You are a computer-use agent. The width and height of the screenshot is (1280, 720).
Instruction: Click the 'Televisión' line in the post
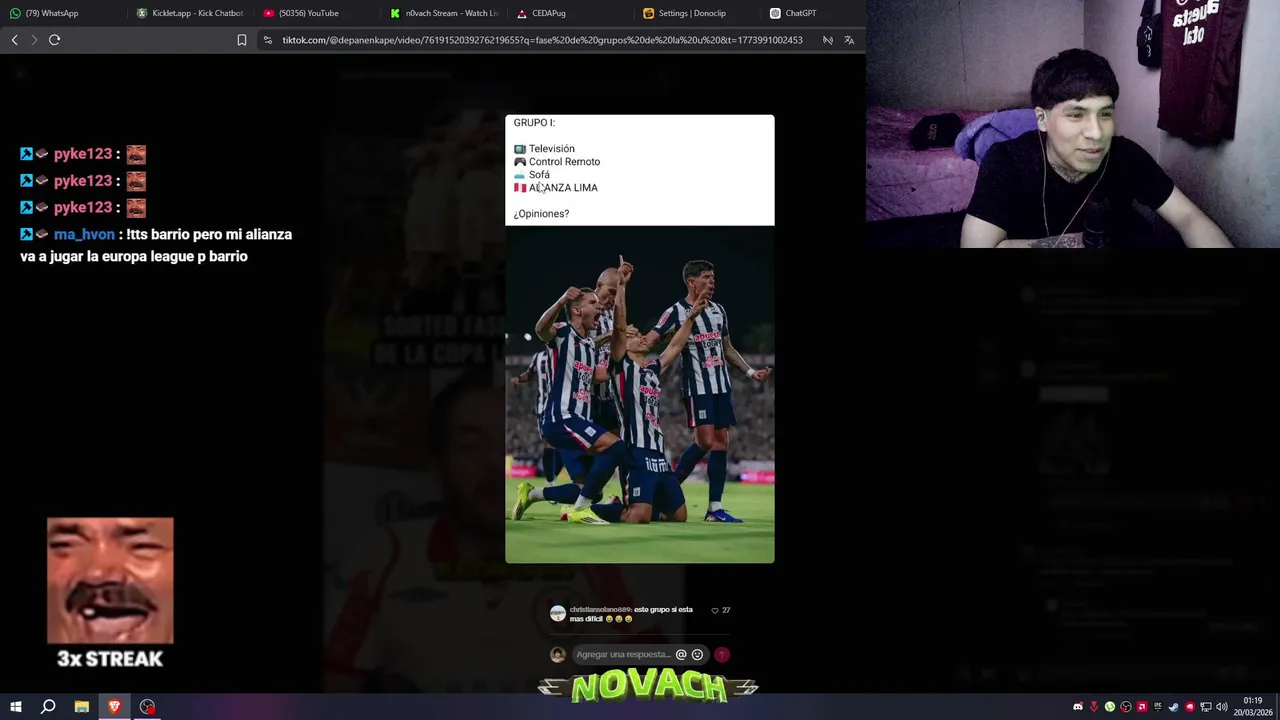tap(551, 149)
